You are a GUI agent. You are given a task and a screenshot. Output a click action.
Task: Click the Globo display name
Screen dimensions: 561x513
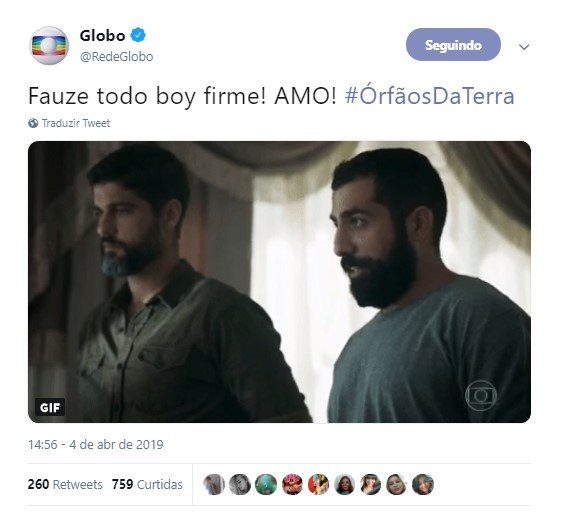pos(102,35)
